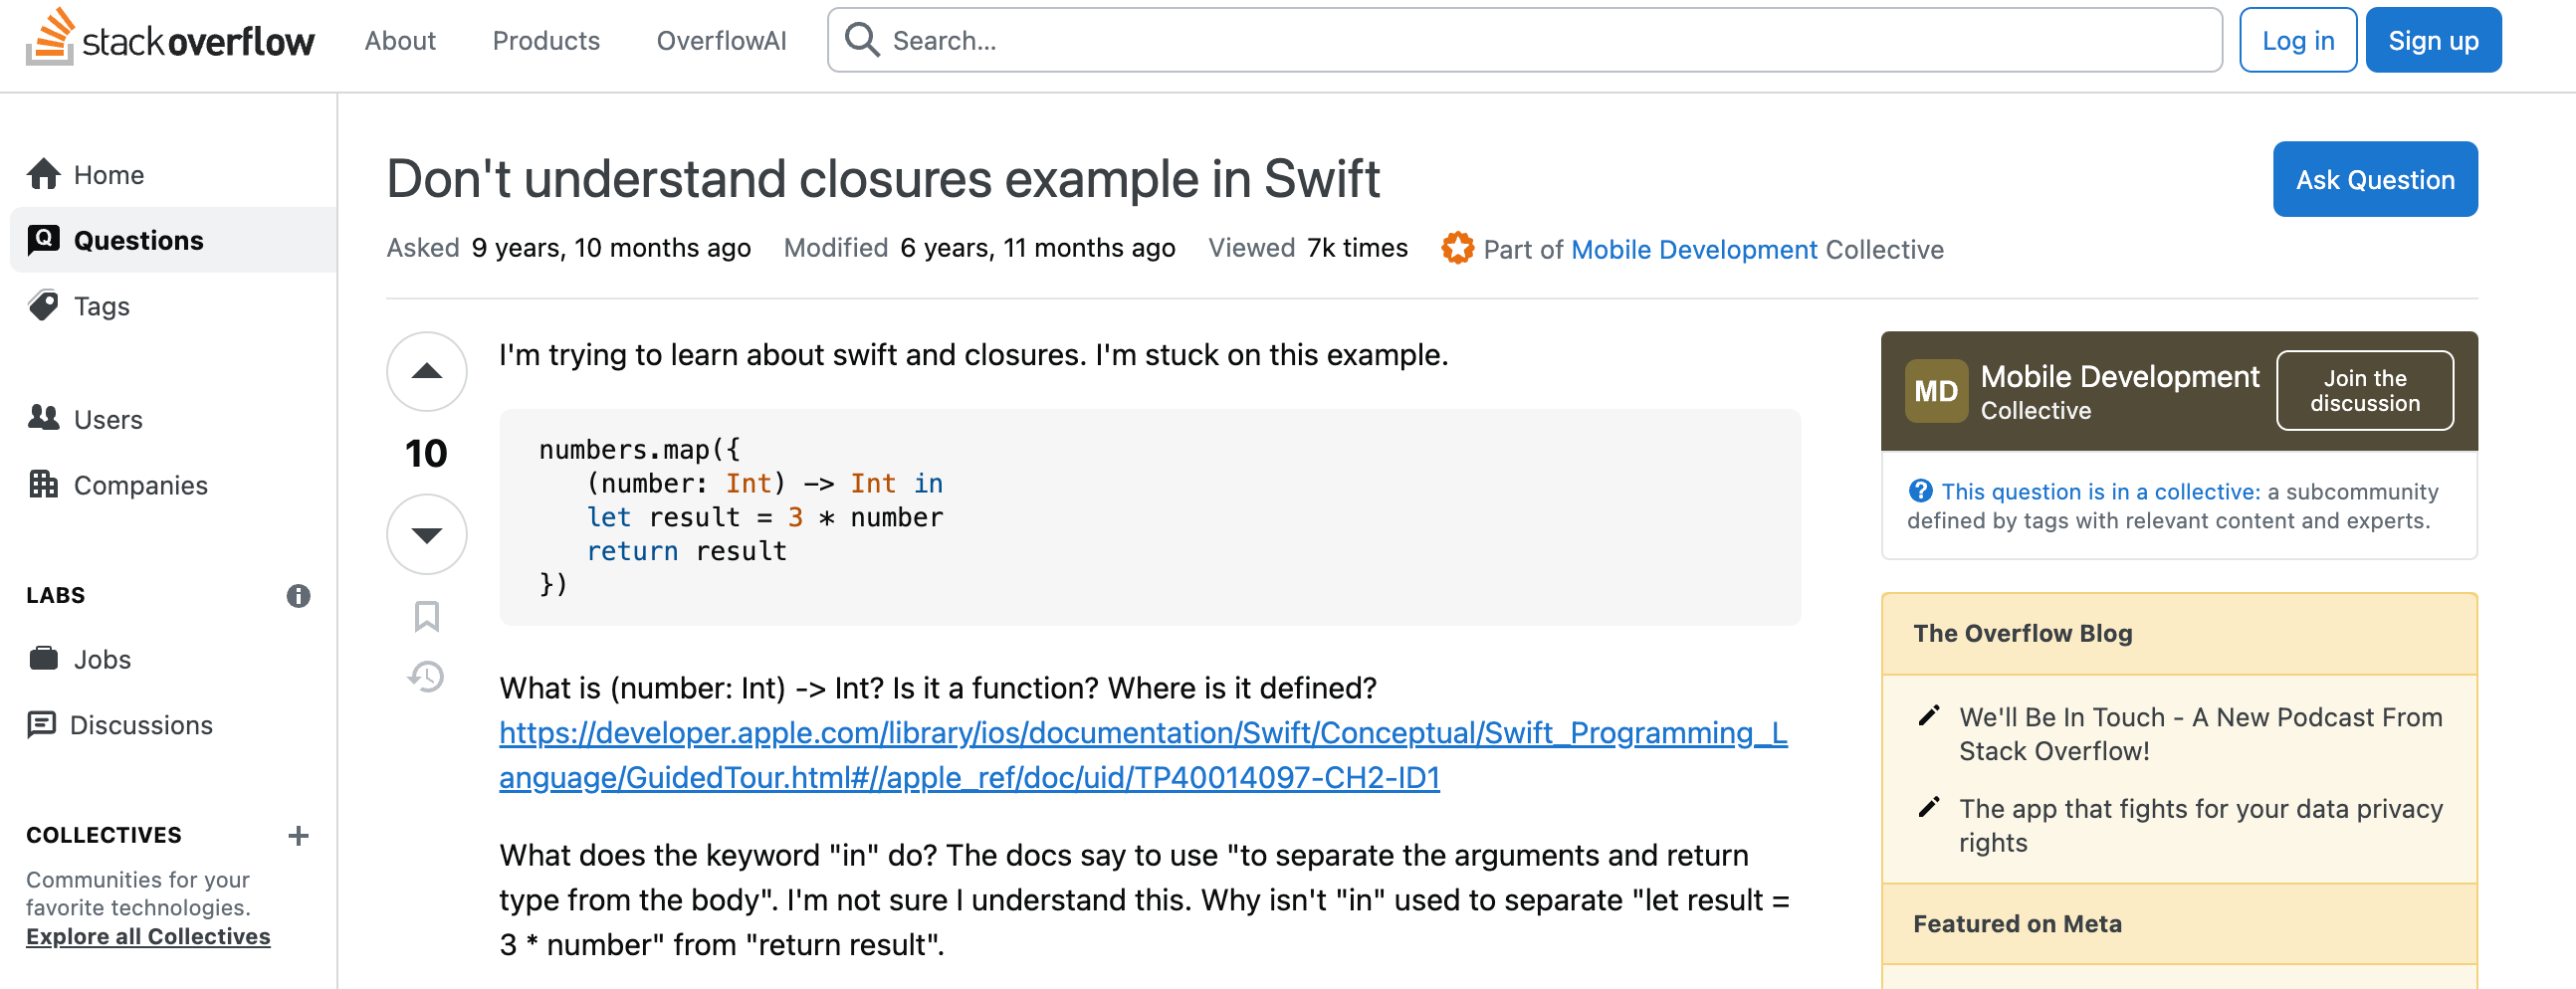Click the LABS section label
This screenshot has height=989, width=2576.
coord(56,596)
